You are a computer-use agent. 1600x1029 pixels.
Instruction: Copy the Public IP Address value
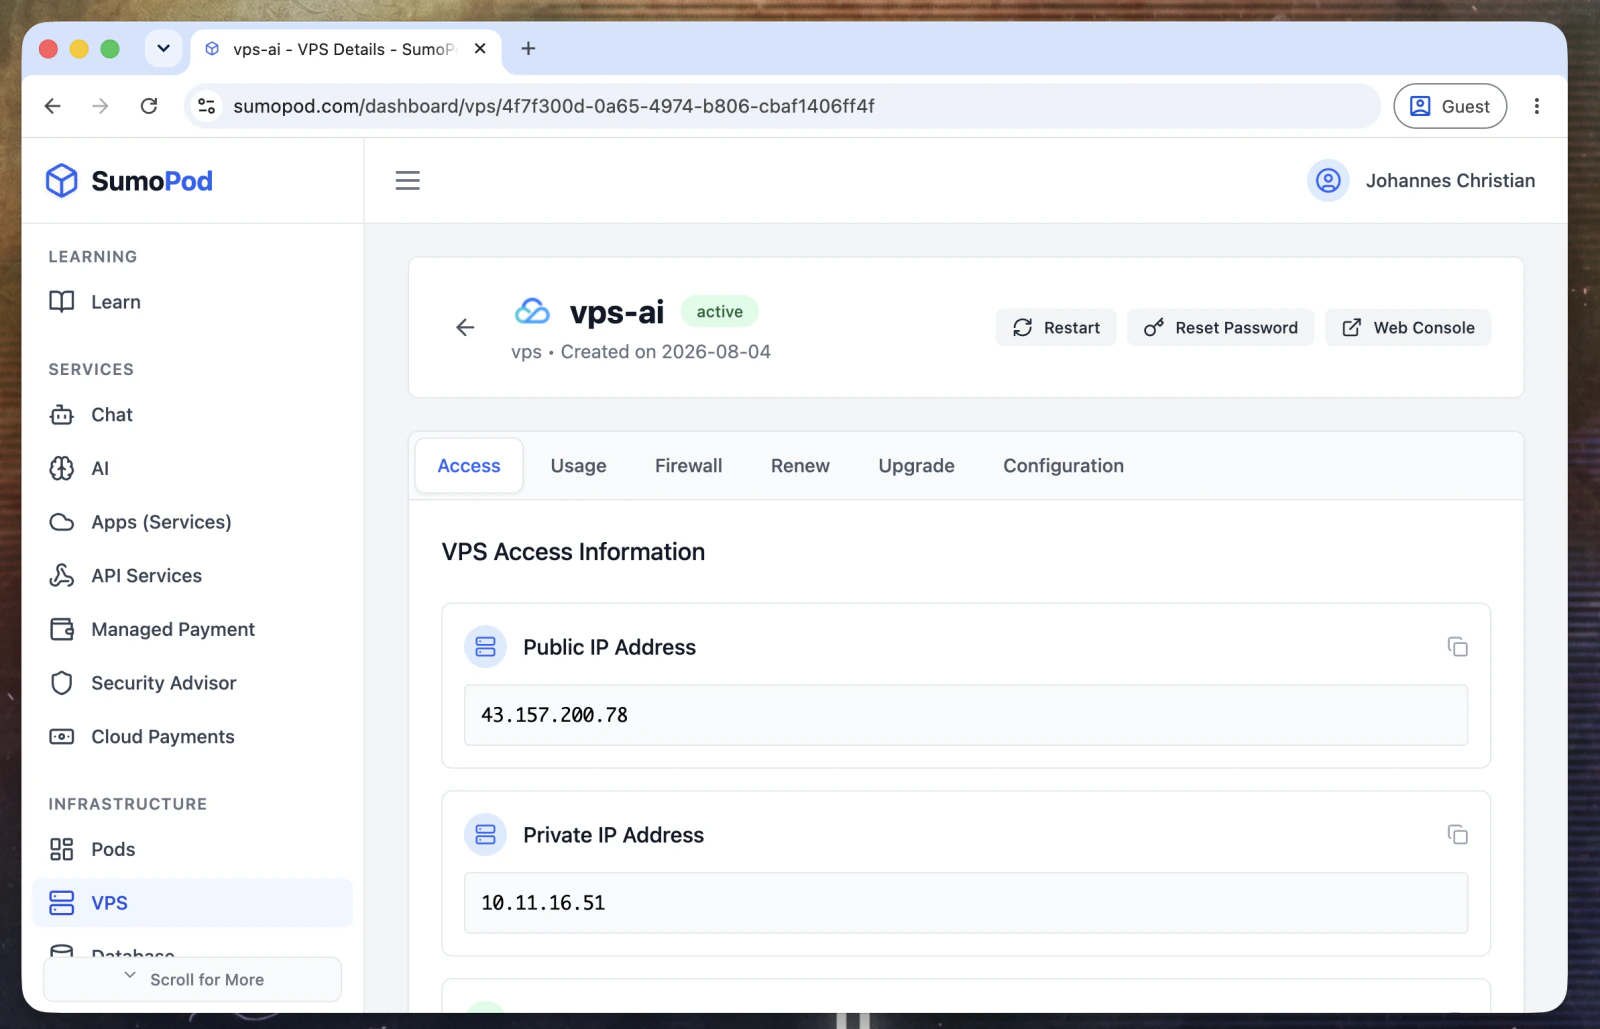(x=1458, y=647)
